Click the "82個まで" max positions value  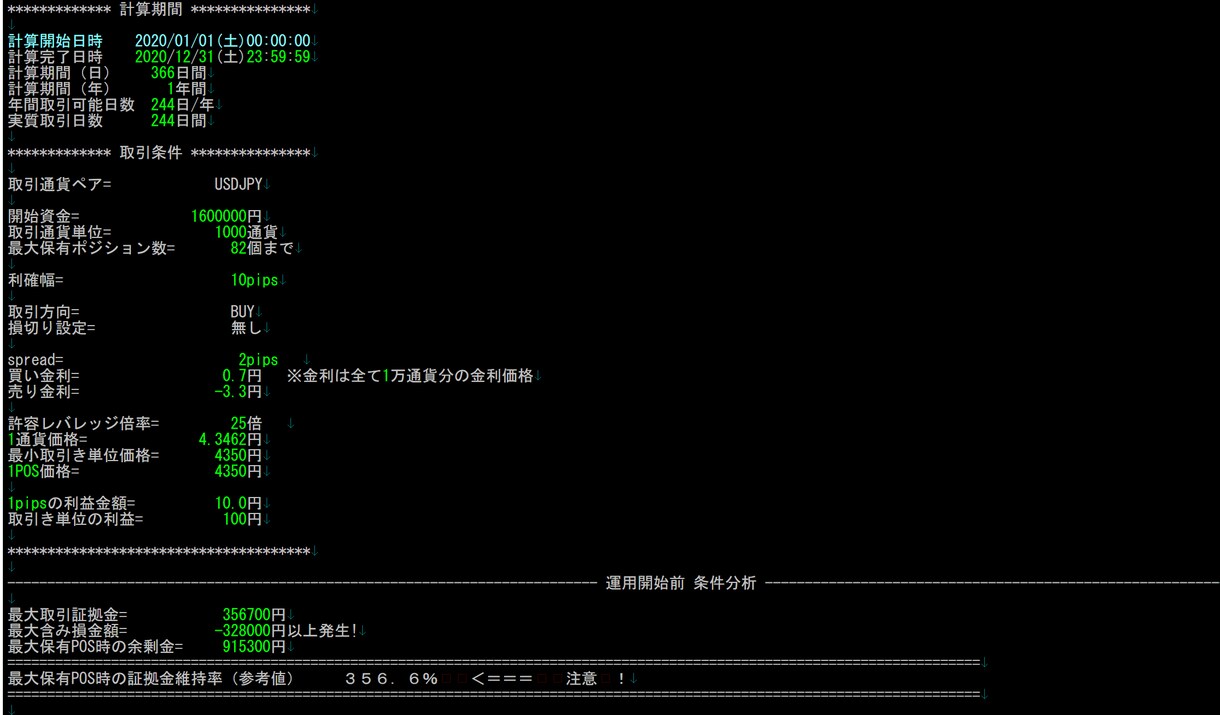coord(263,249)
